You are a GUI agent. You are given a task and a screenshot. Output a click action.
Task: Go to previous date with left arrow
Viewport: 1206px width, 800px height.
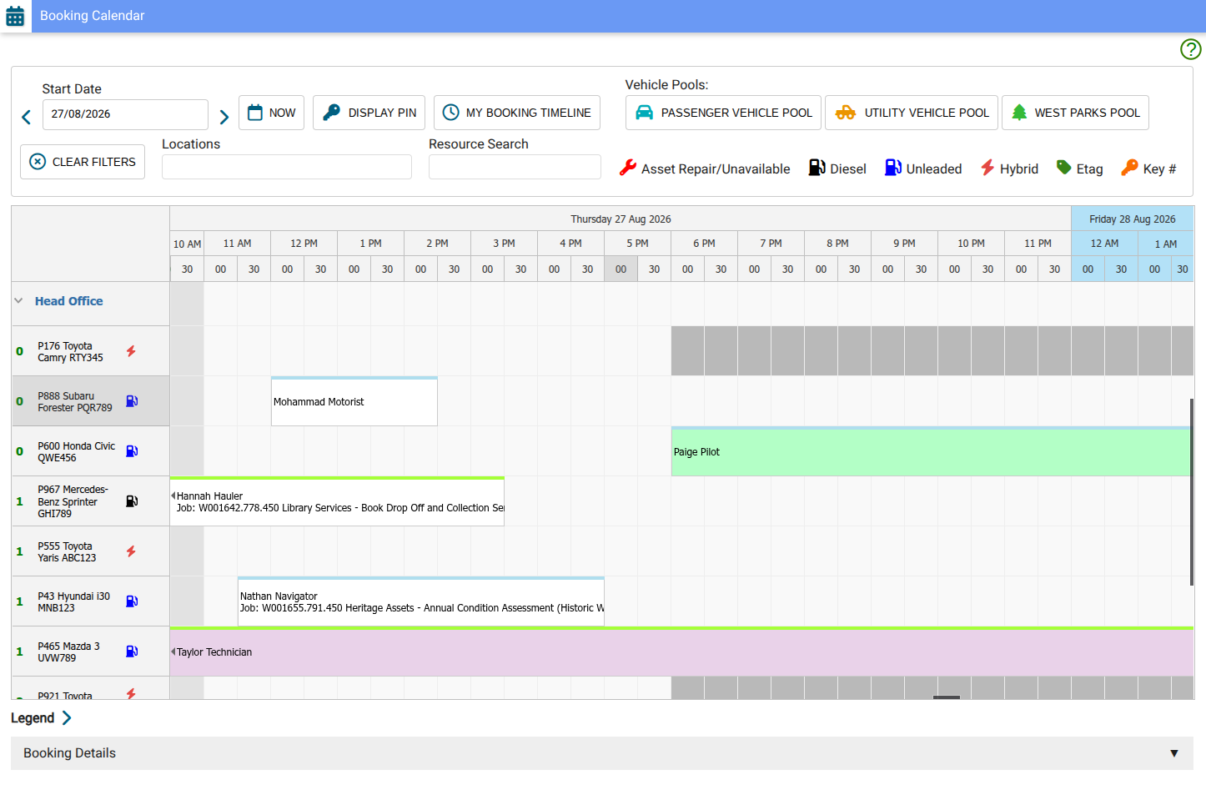coord(26,118)
